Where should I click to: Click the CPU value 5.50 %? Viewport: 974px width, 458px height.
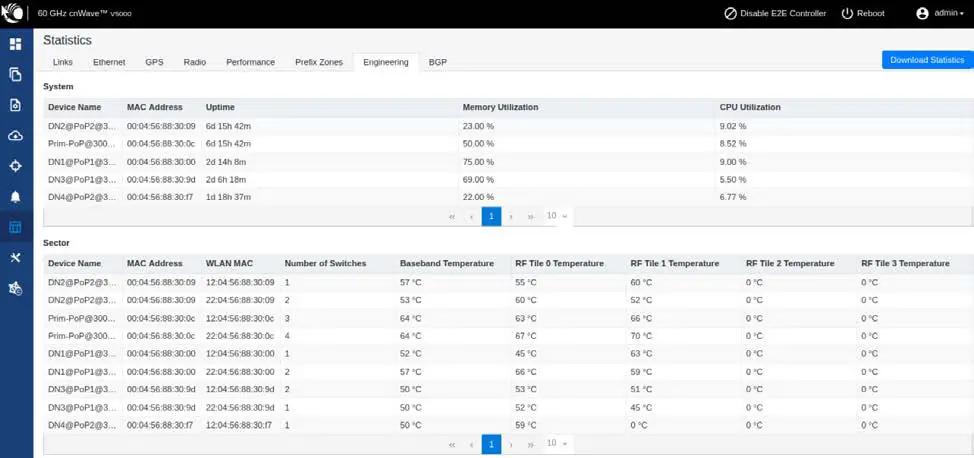(733, 180)
